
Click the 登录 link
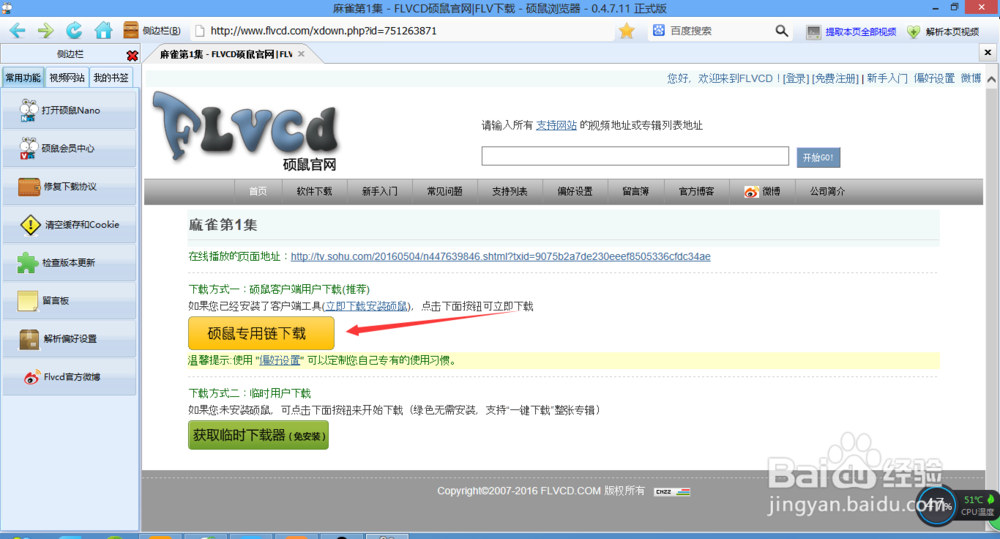coord(795,78)
